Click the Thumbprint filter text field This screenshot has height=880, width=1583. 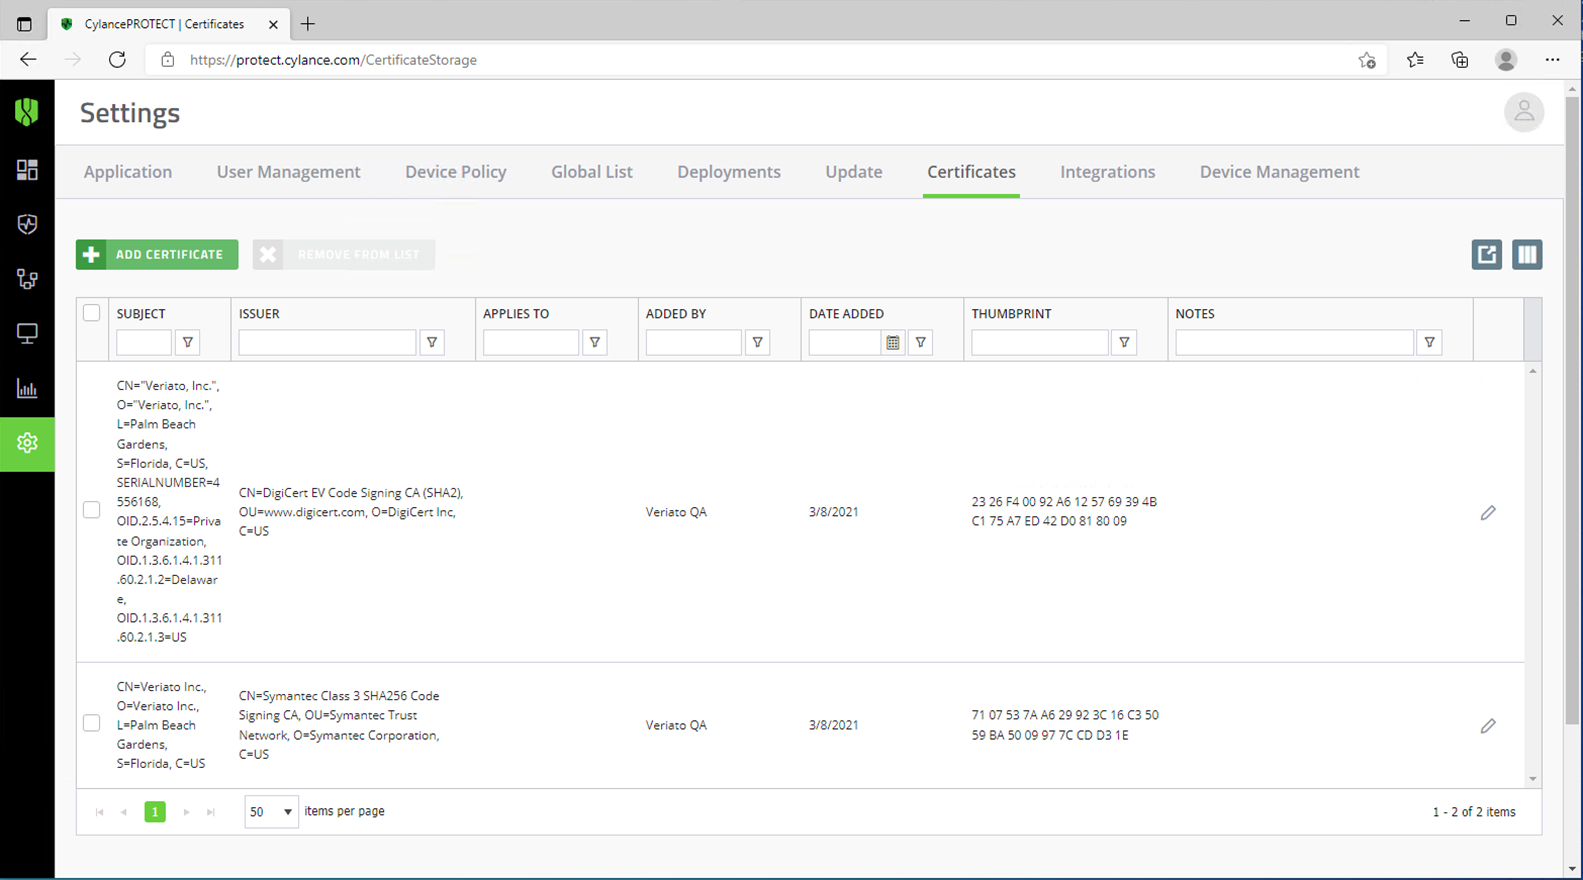[1040, 342]
